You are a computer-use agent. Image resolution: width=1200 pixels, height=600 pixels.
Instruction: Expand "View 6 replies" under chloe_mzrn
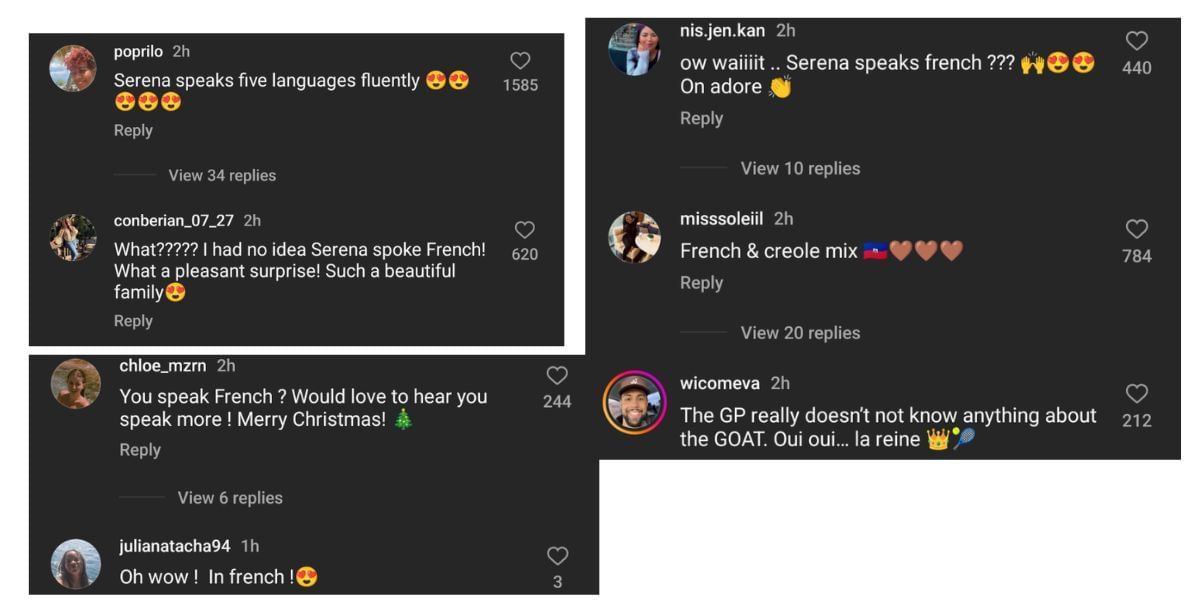[230, 498]
